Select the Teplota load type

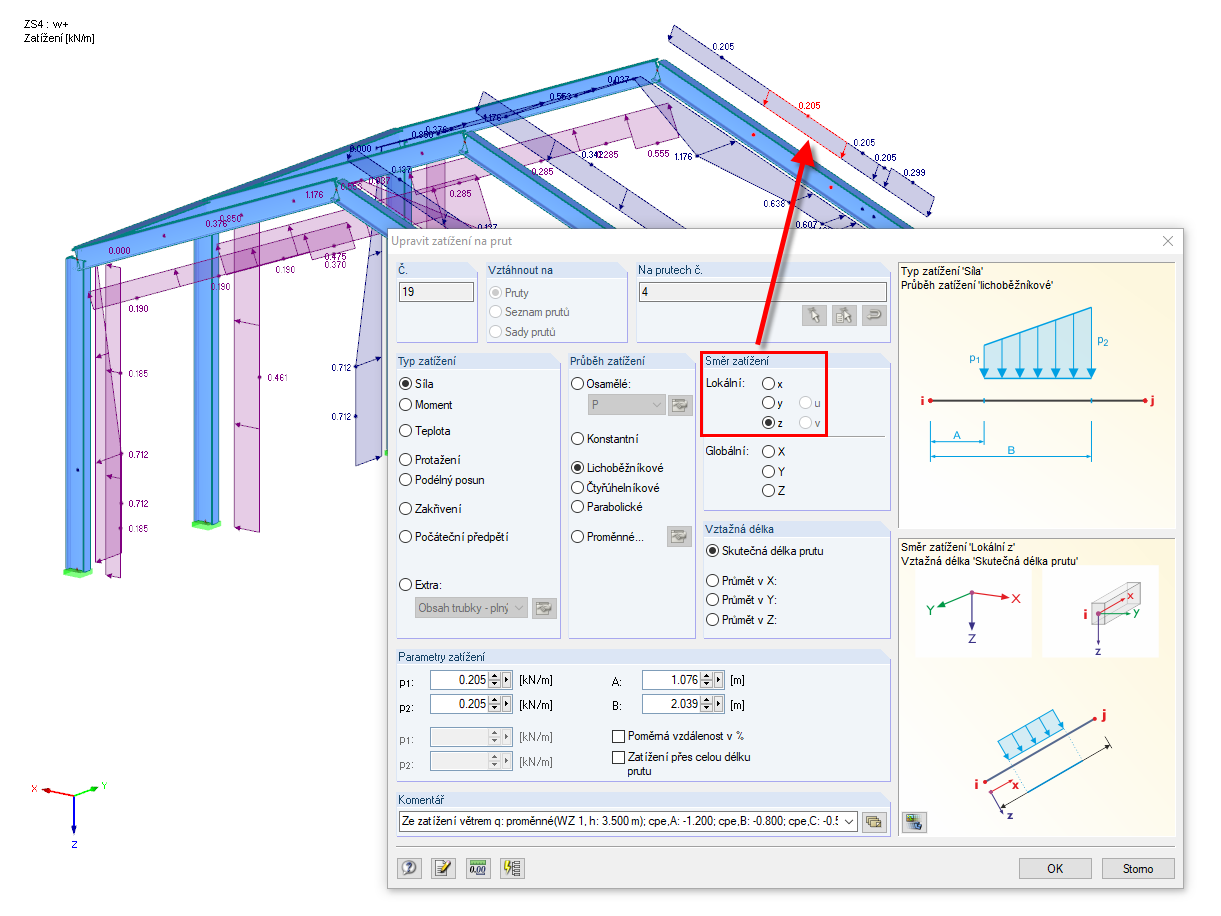[x=405, y=431]
